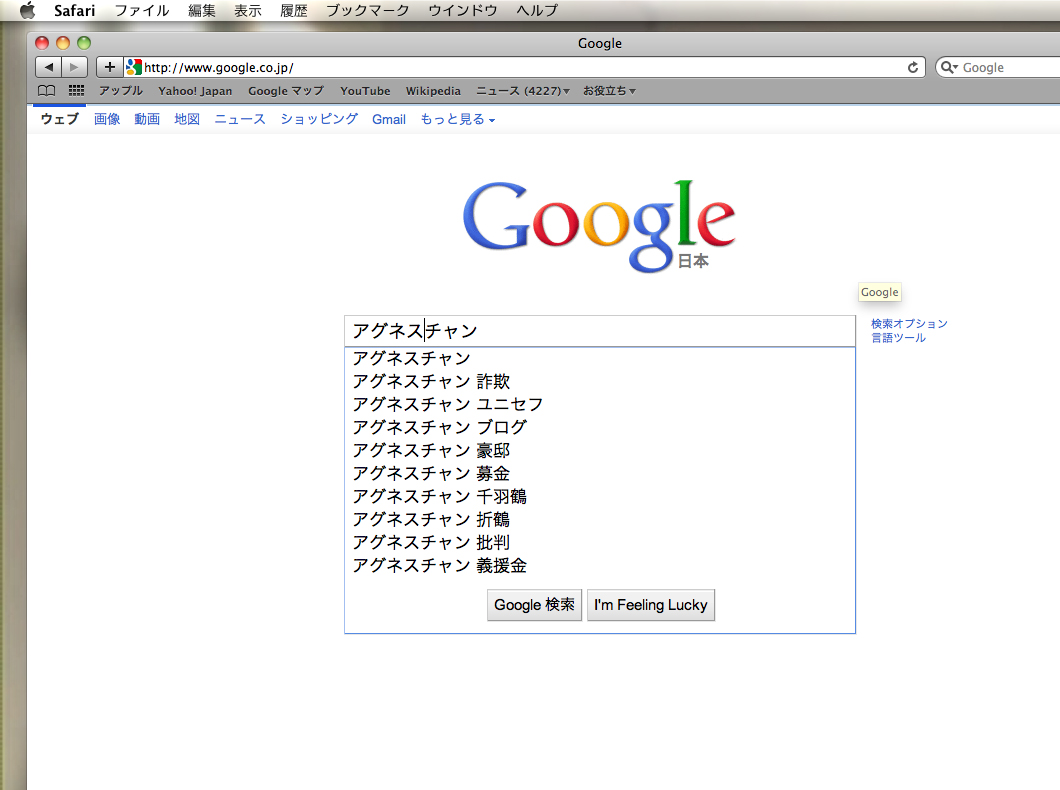Image resolution: width=1060 pixels, height=790 pixels.
Task: Open the ブックマーク menu in menu bar
Action: [367, 11]
